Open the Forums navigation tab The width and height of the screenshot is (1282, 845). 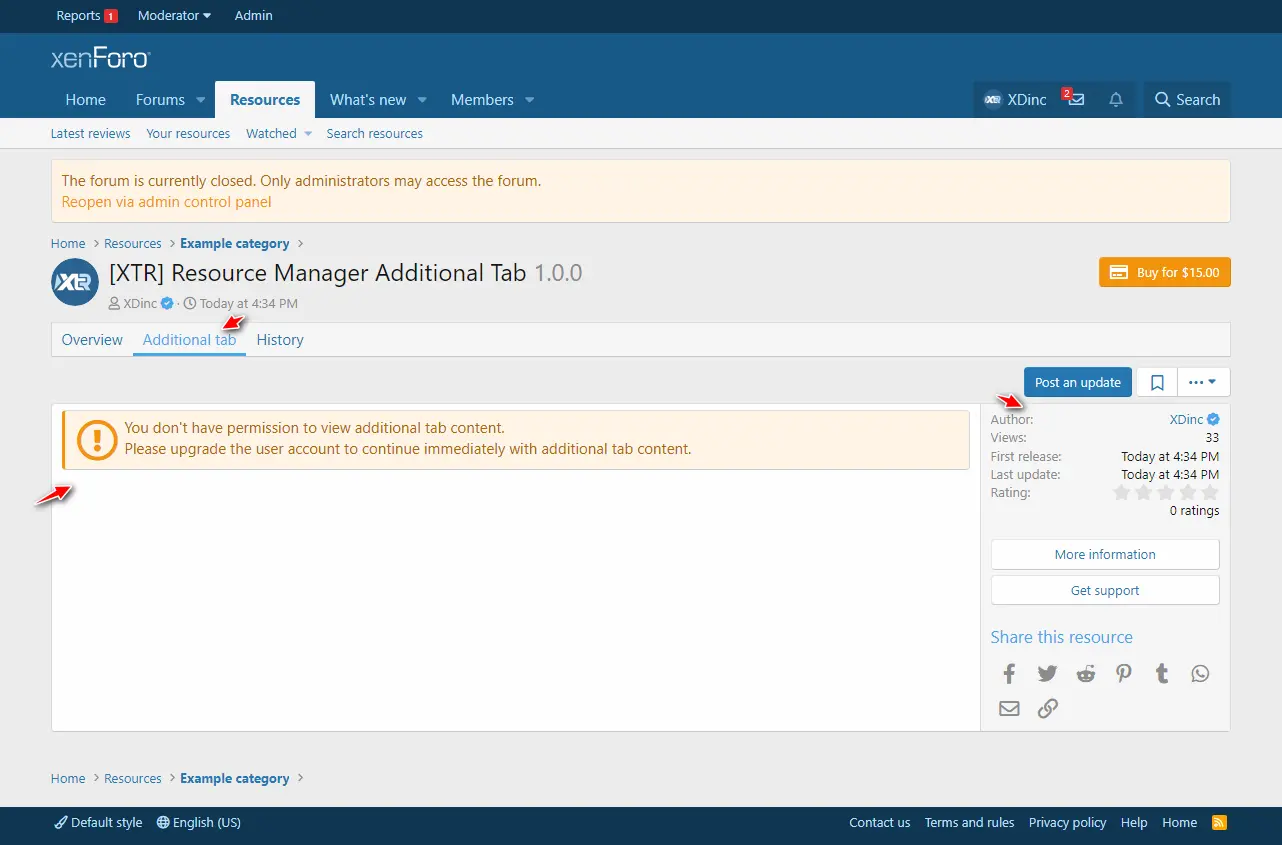(x=160, y=100)
